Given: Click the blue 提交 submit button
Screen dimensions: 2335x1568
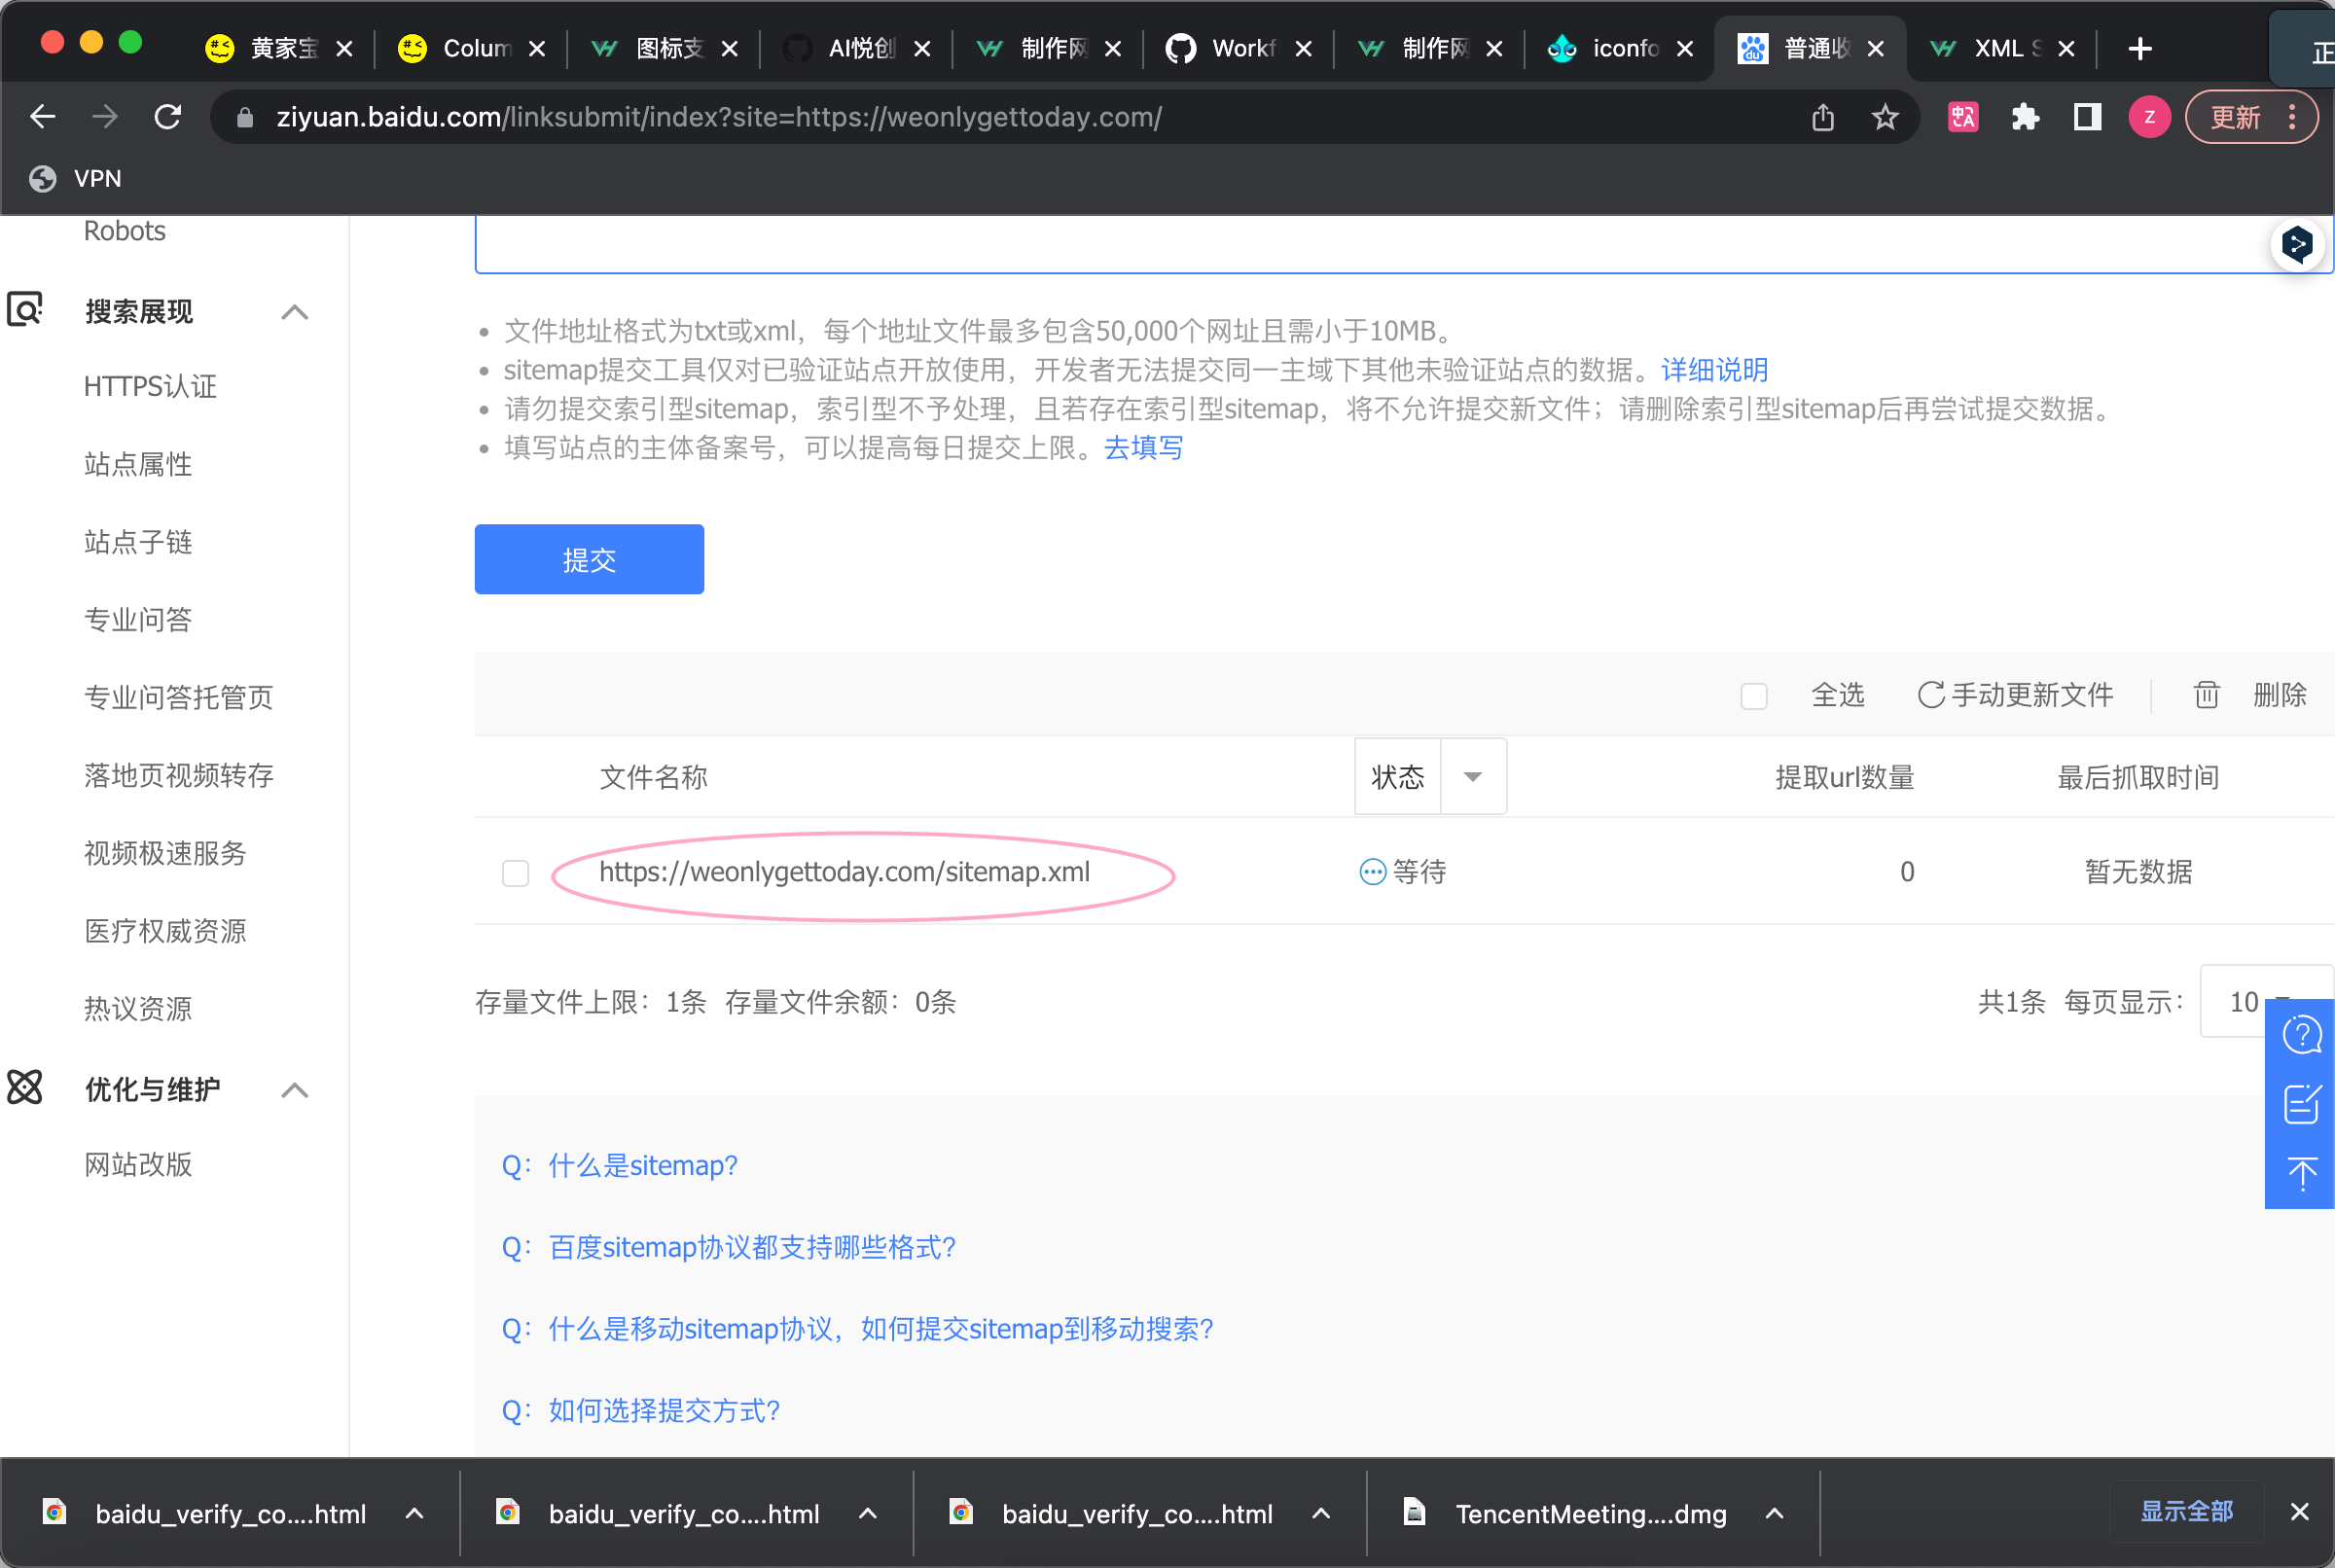Looking at the screenshot, I should click(589, 559).
